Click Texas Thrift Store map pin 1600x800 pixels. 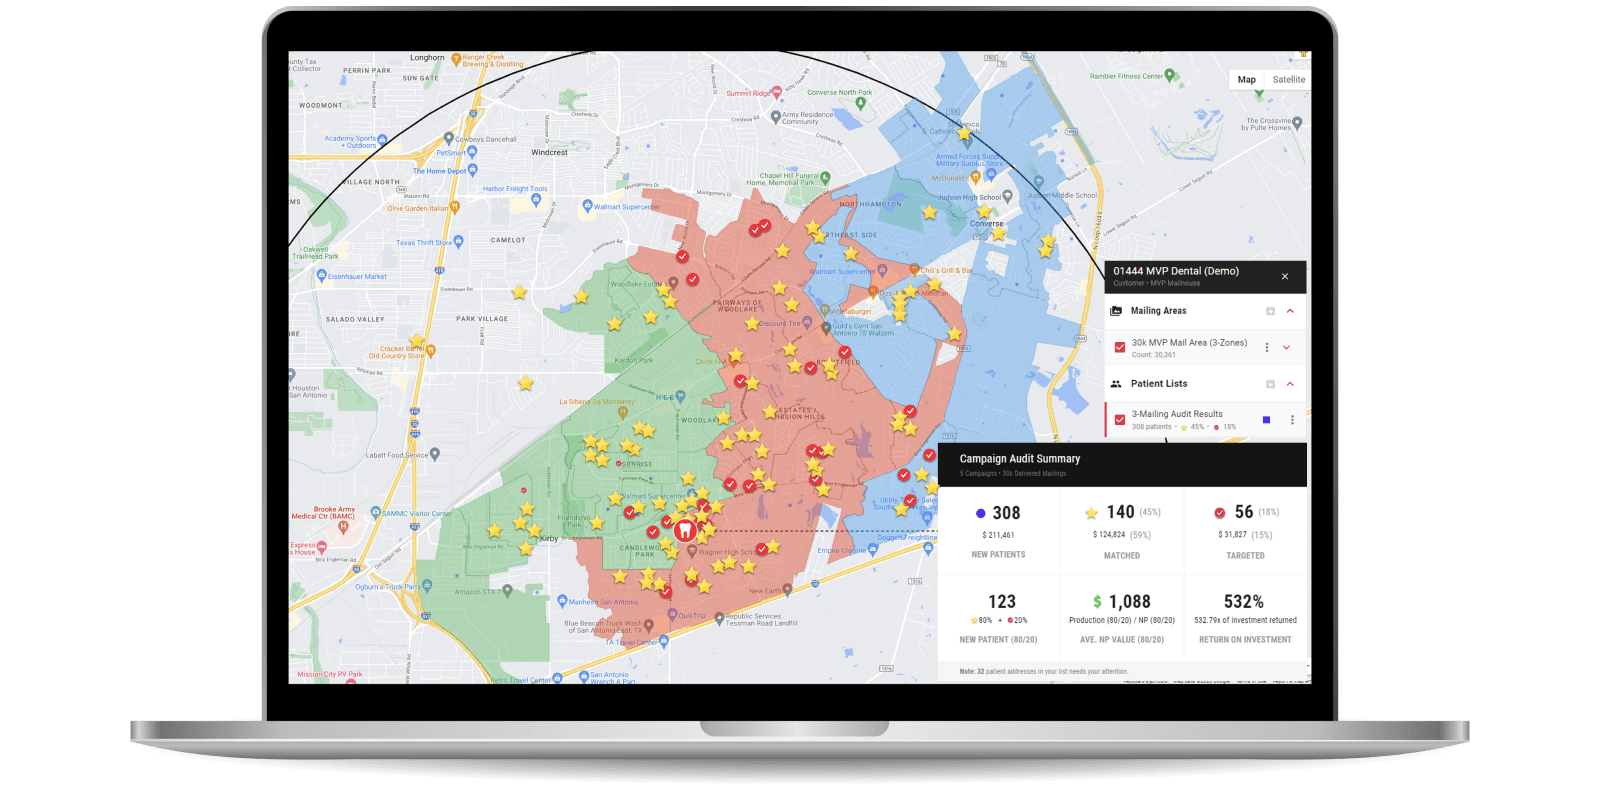[x=459, y=241]
